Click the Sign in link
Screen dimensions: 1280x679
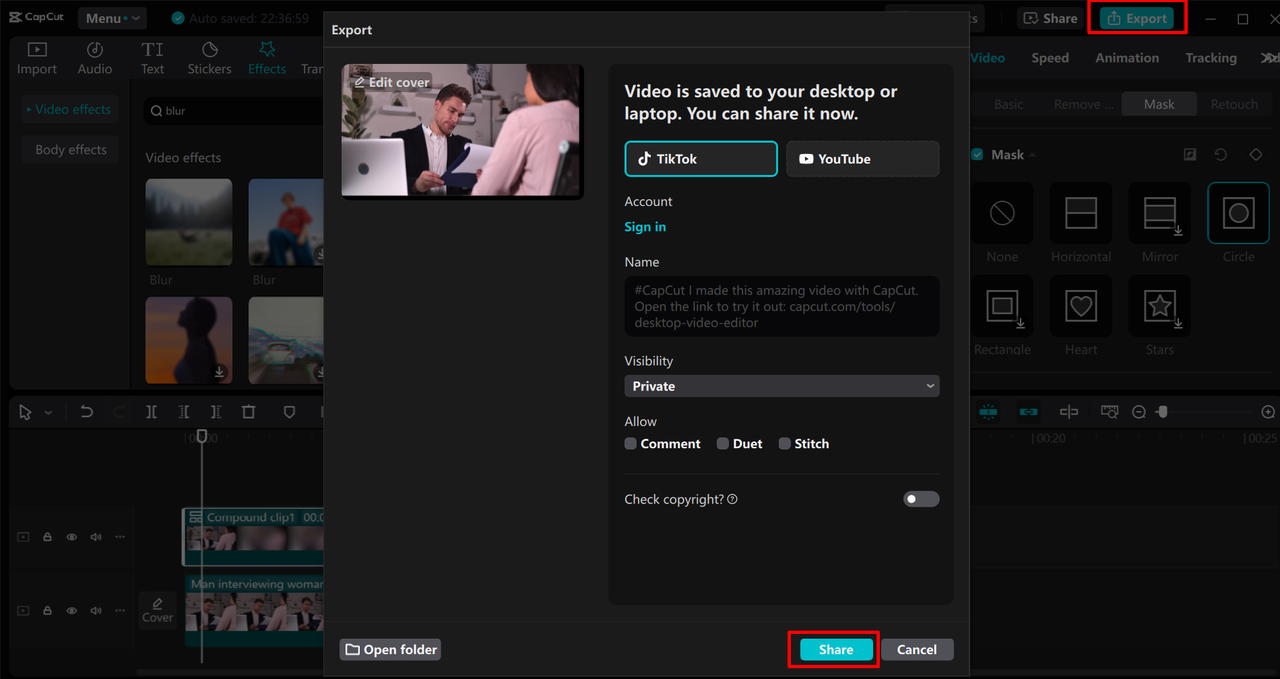coord(645,227)
